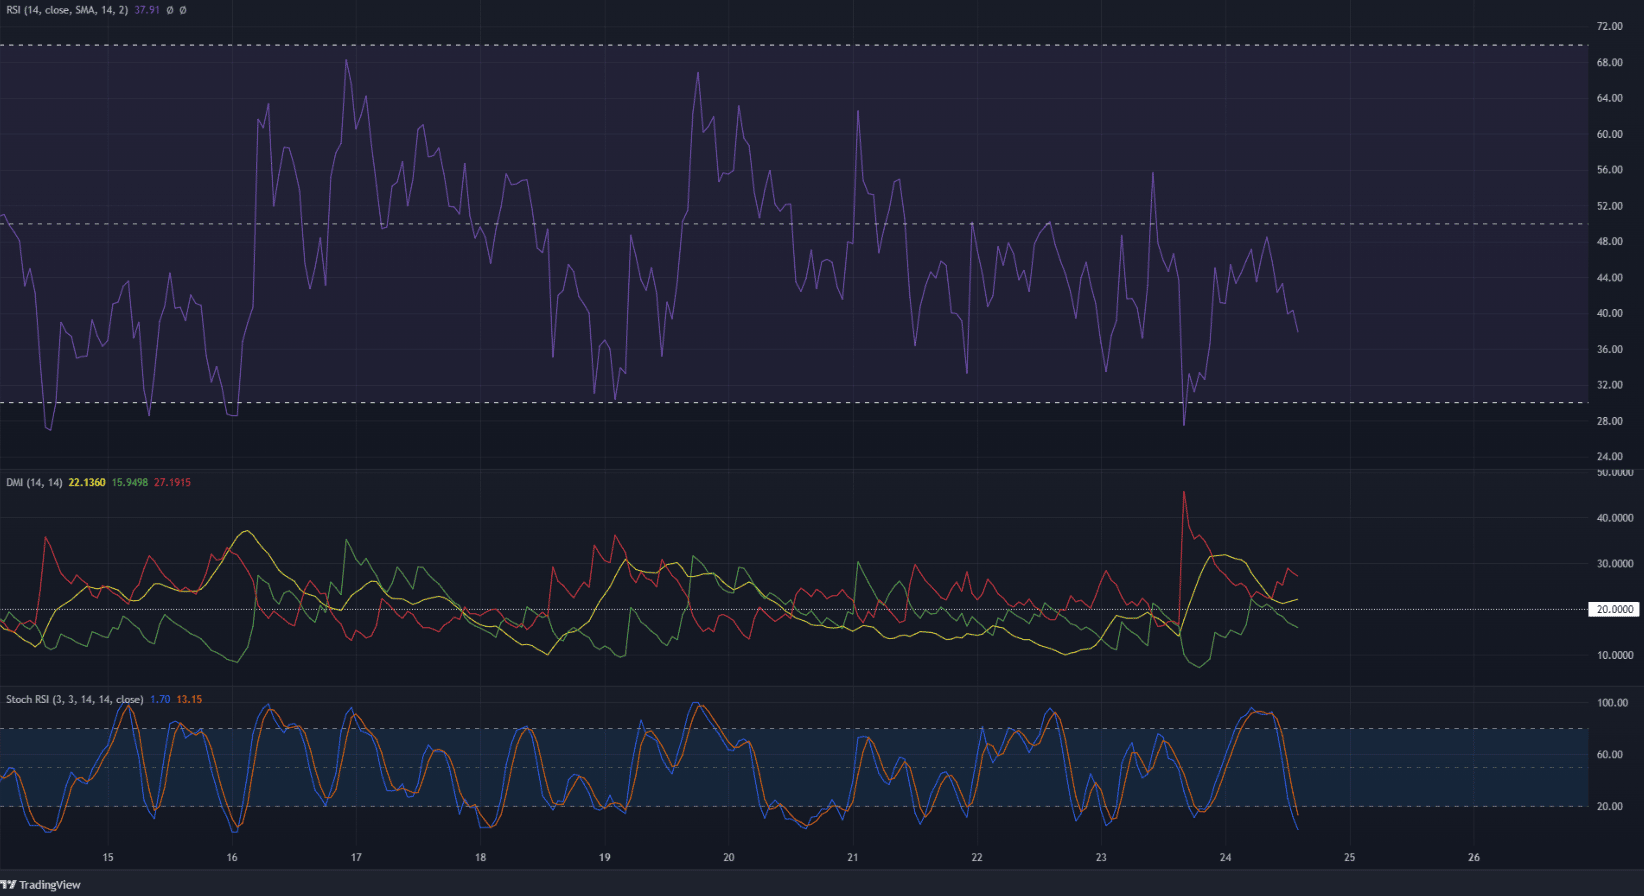1644x896 pixels.
Task: Click the 32.00 RSI scale label
Action: tap(1609, 385)
